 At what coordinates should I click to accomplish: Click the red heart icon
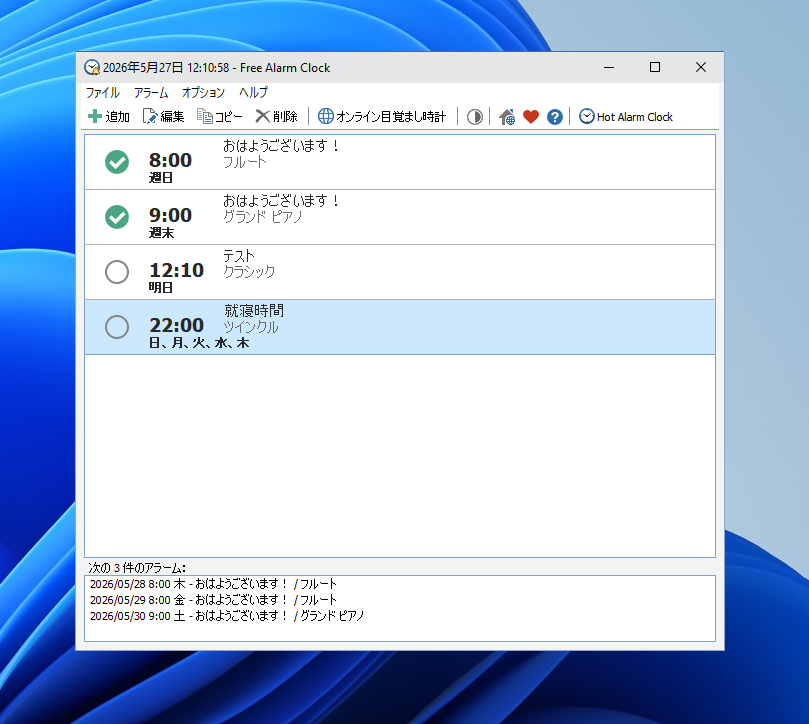click(530, 117)
